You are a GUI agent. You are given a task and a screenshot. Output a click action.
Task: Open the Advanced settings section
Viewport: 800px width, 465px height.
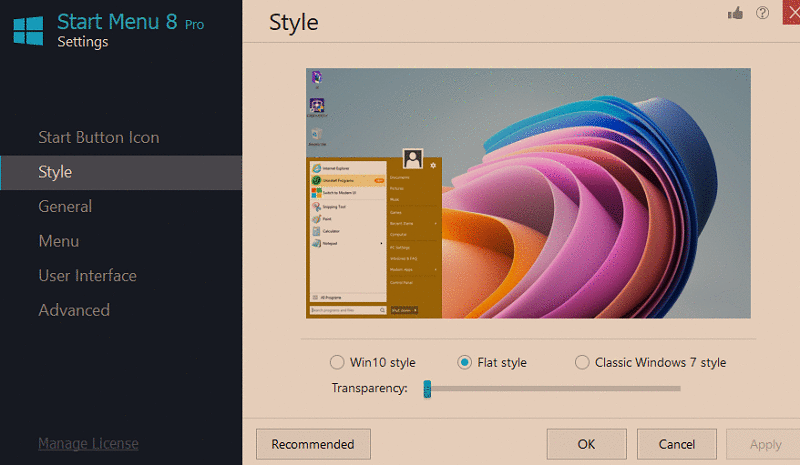74,310
